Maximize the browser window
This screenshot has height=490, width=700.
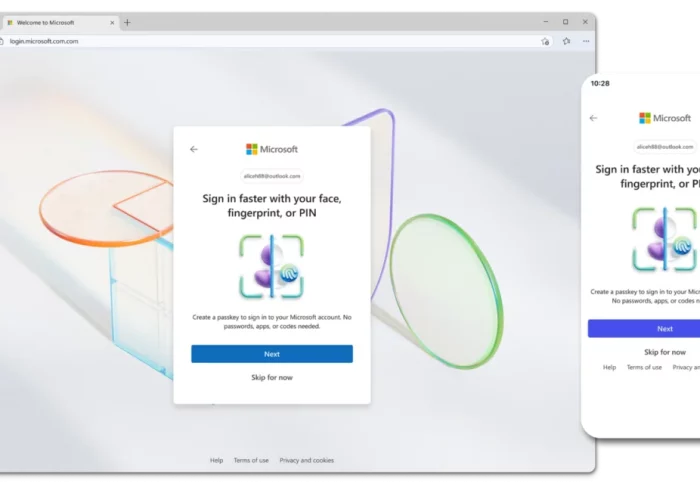point(566,21)
